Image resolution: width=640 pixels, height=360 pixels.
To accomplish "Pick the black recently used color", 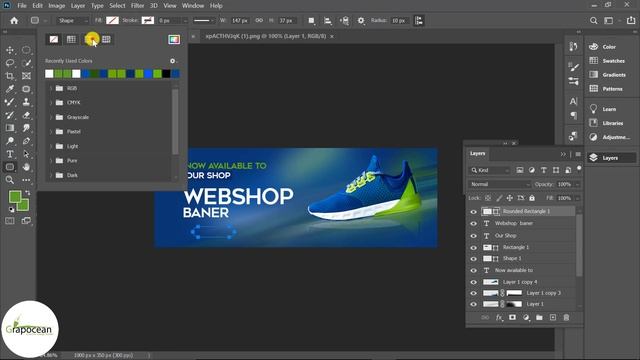I will 167,73.
